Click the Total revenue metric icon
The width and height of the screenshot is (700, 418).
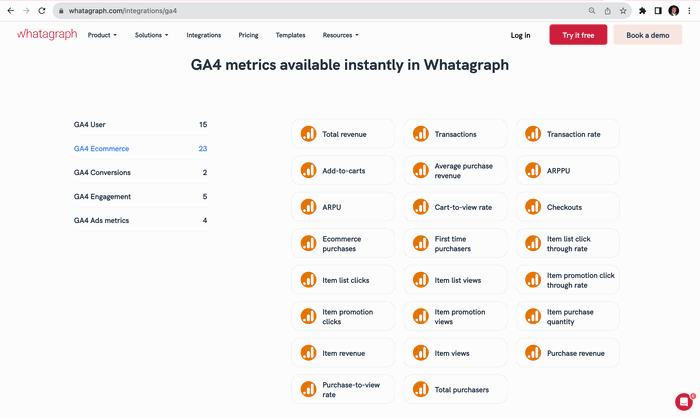308,134
